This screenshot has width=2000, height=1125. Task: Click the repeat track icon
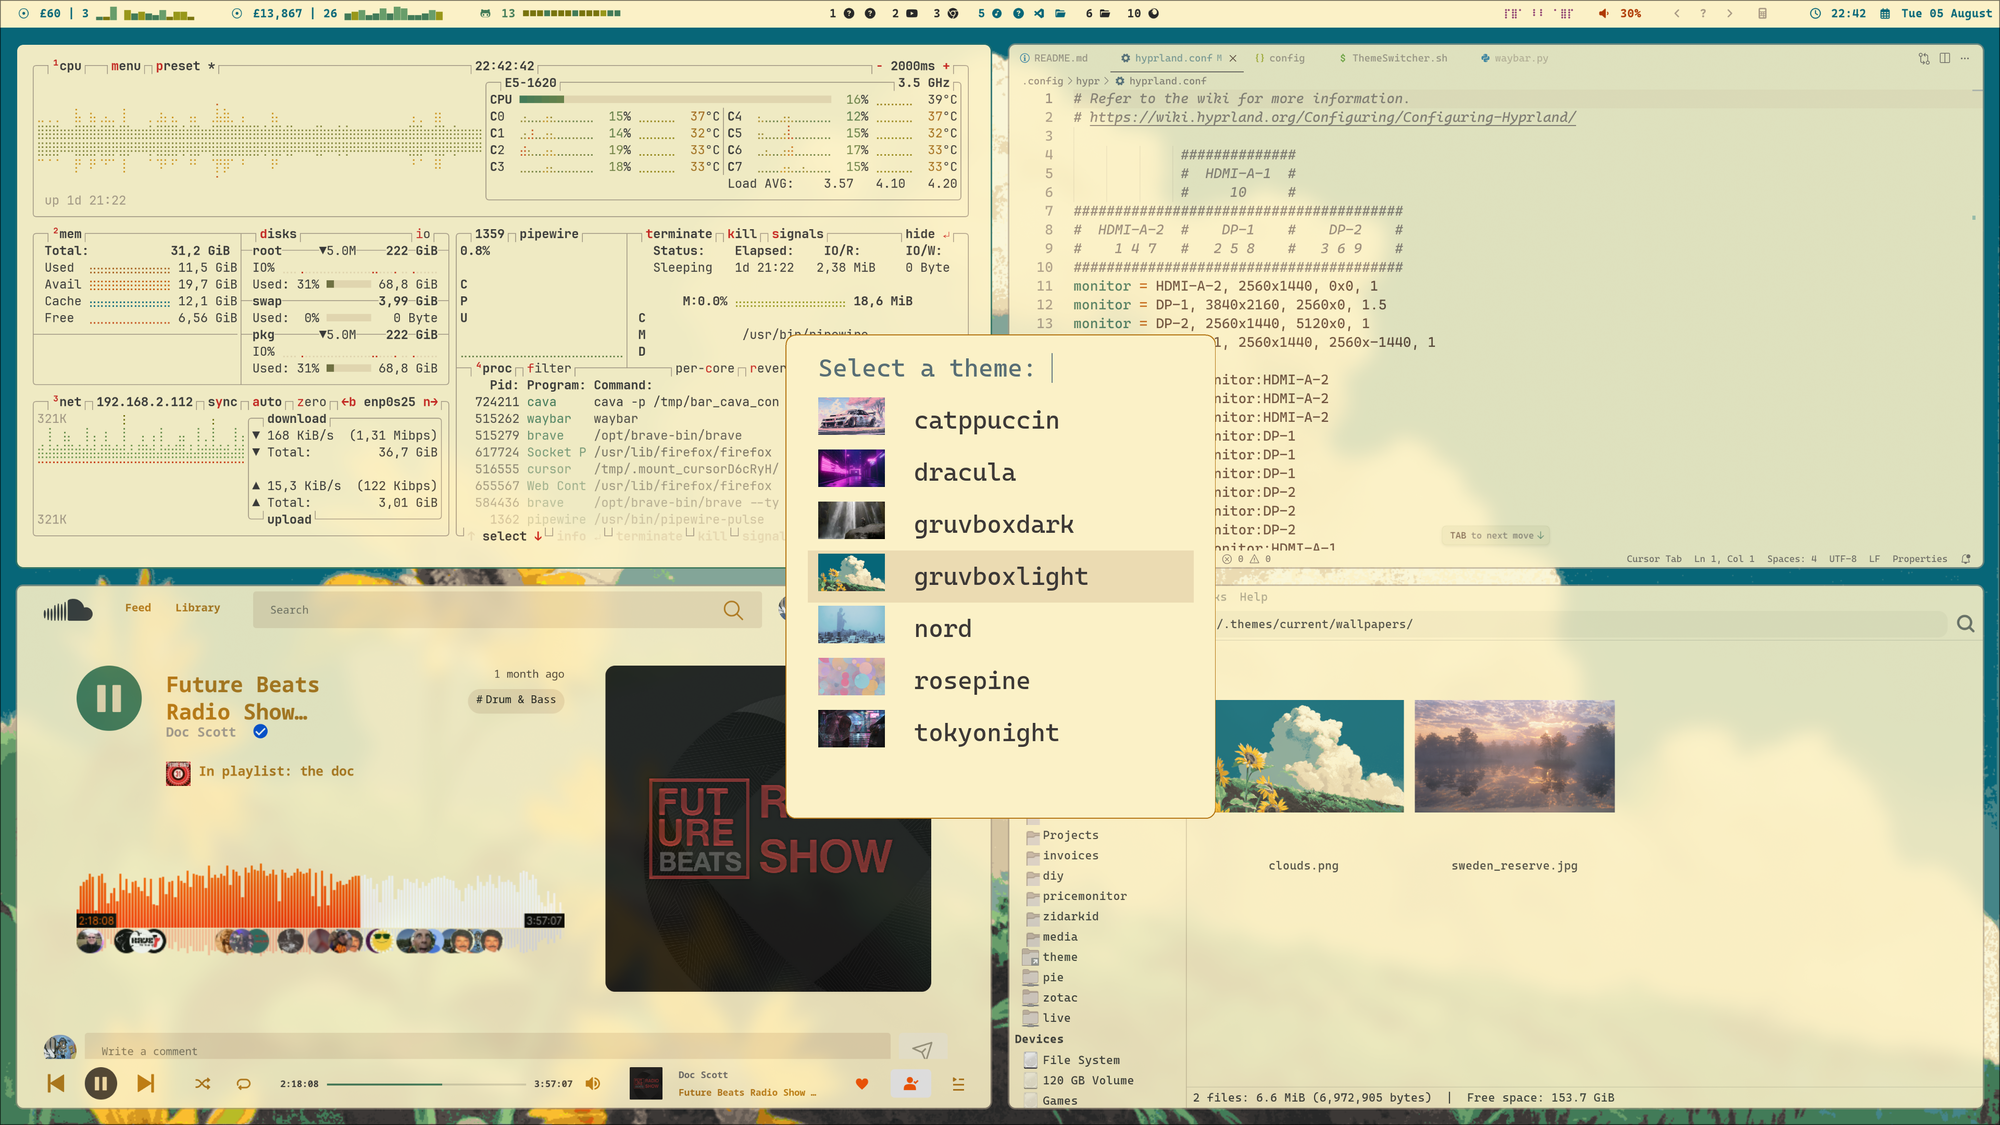243,1084
